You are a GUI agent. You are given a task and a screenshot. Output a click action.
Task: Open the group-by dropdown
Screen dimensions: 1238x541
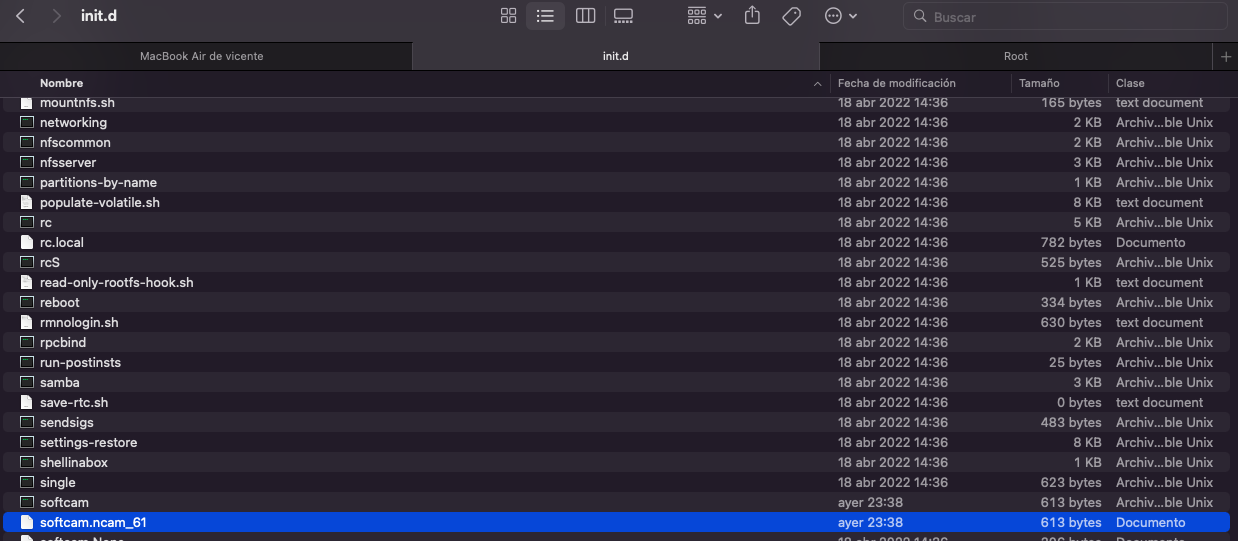[x=704, y=16]
